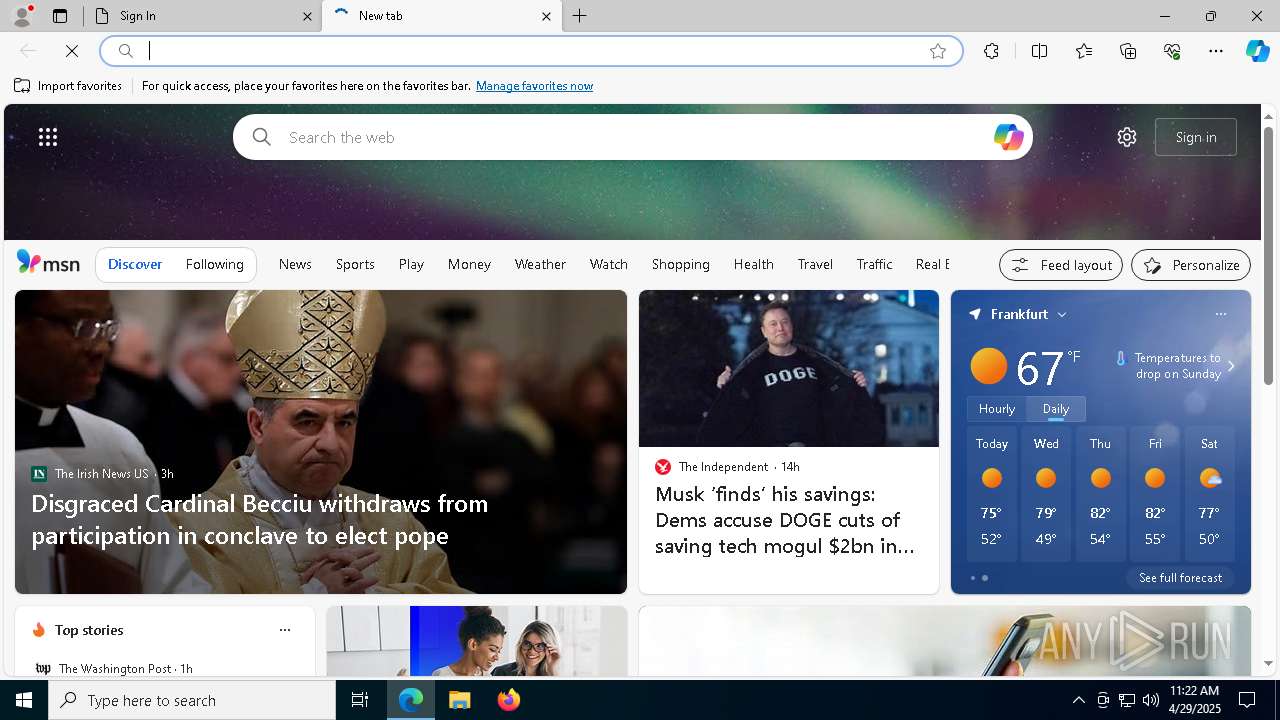Viewport: 1280px width, 720px height.
Task: Open Musk DOGE savings article
Action: click(785, 520)
